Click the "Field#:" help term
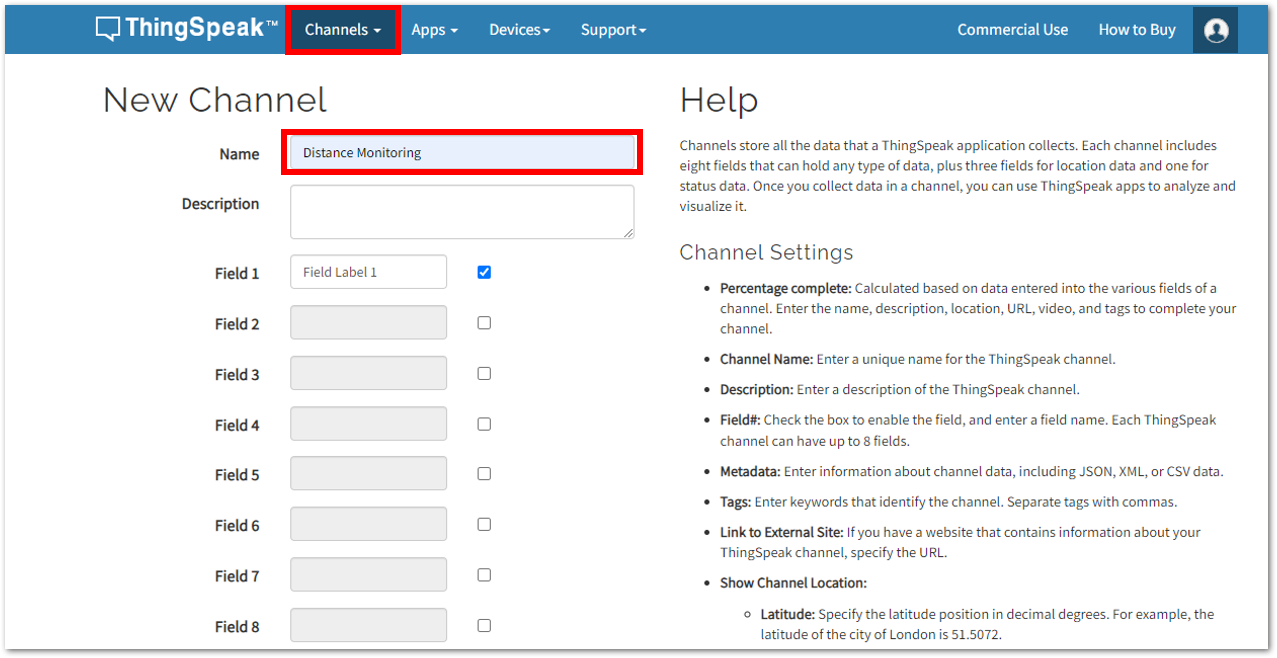The height and width of the screenshot is (658, 1277). coord(740,420)
